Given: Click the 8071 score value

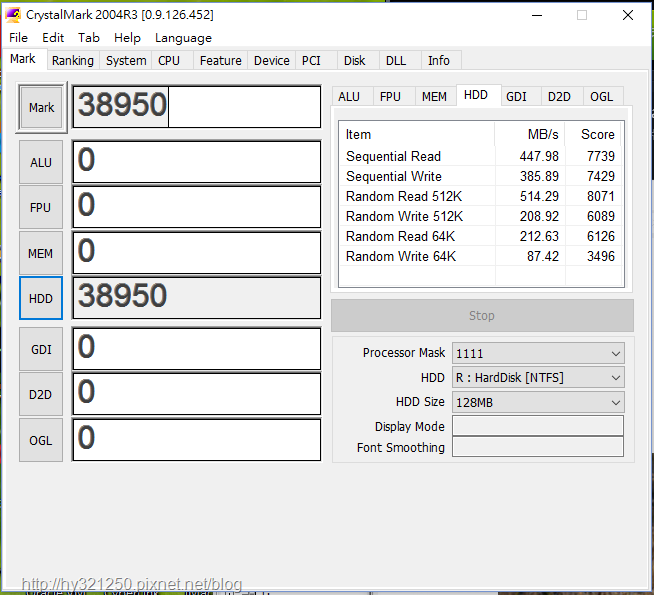Looking at the screenshot, I should tap(601, 196).
